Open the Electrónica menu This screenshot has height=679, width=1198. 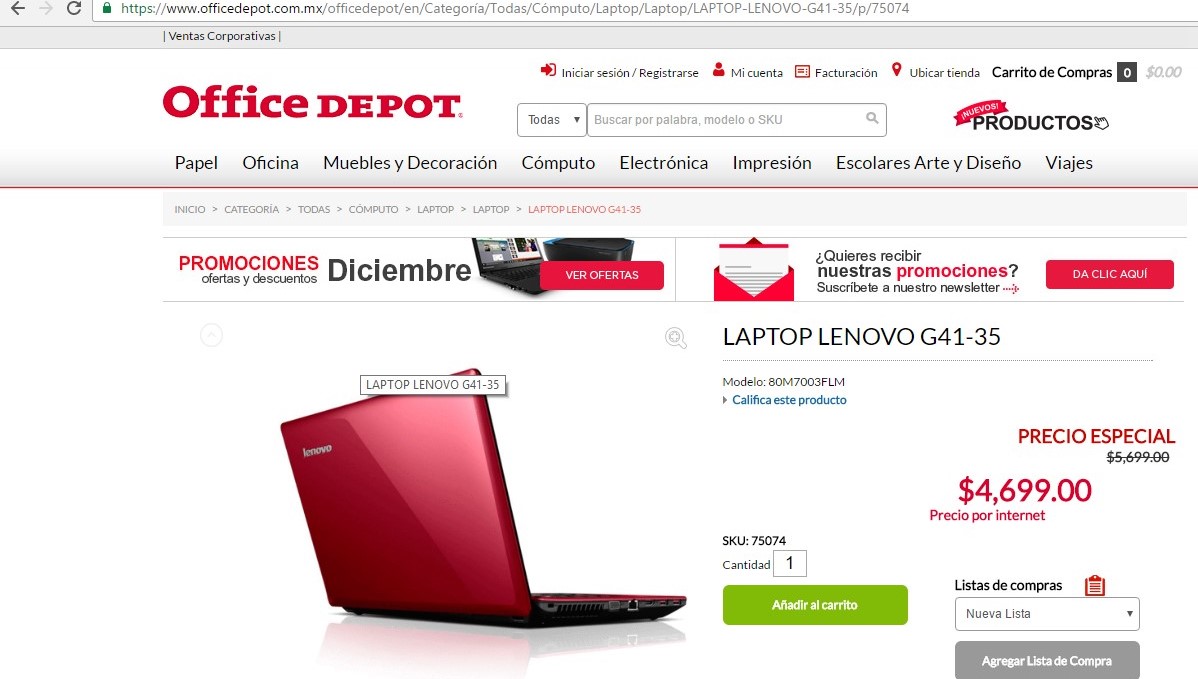(x=663, y=163)
